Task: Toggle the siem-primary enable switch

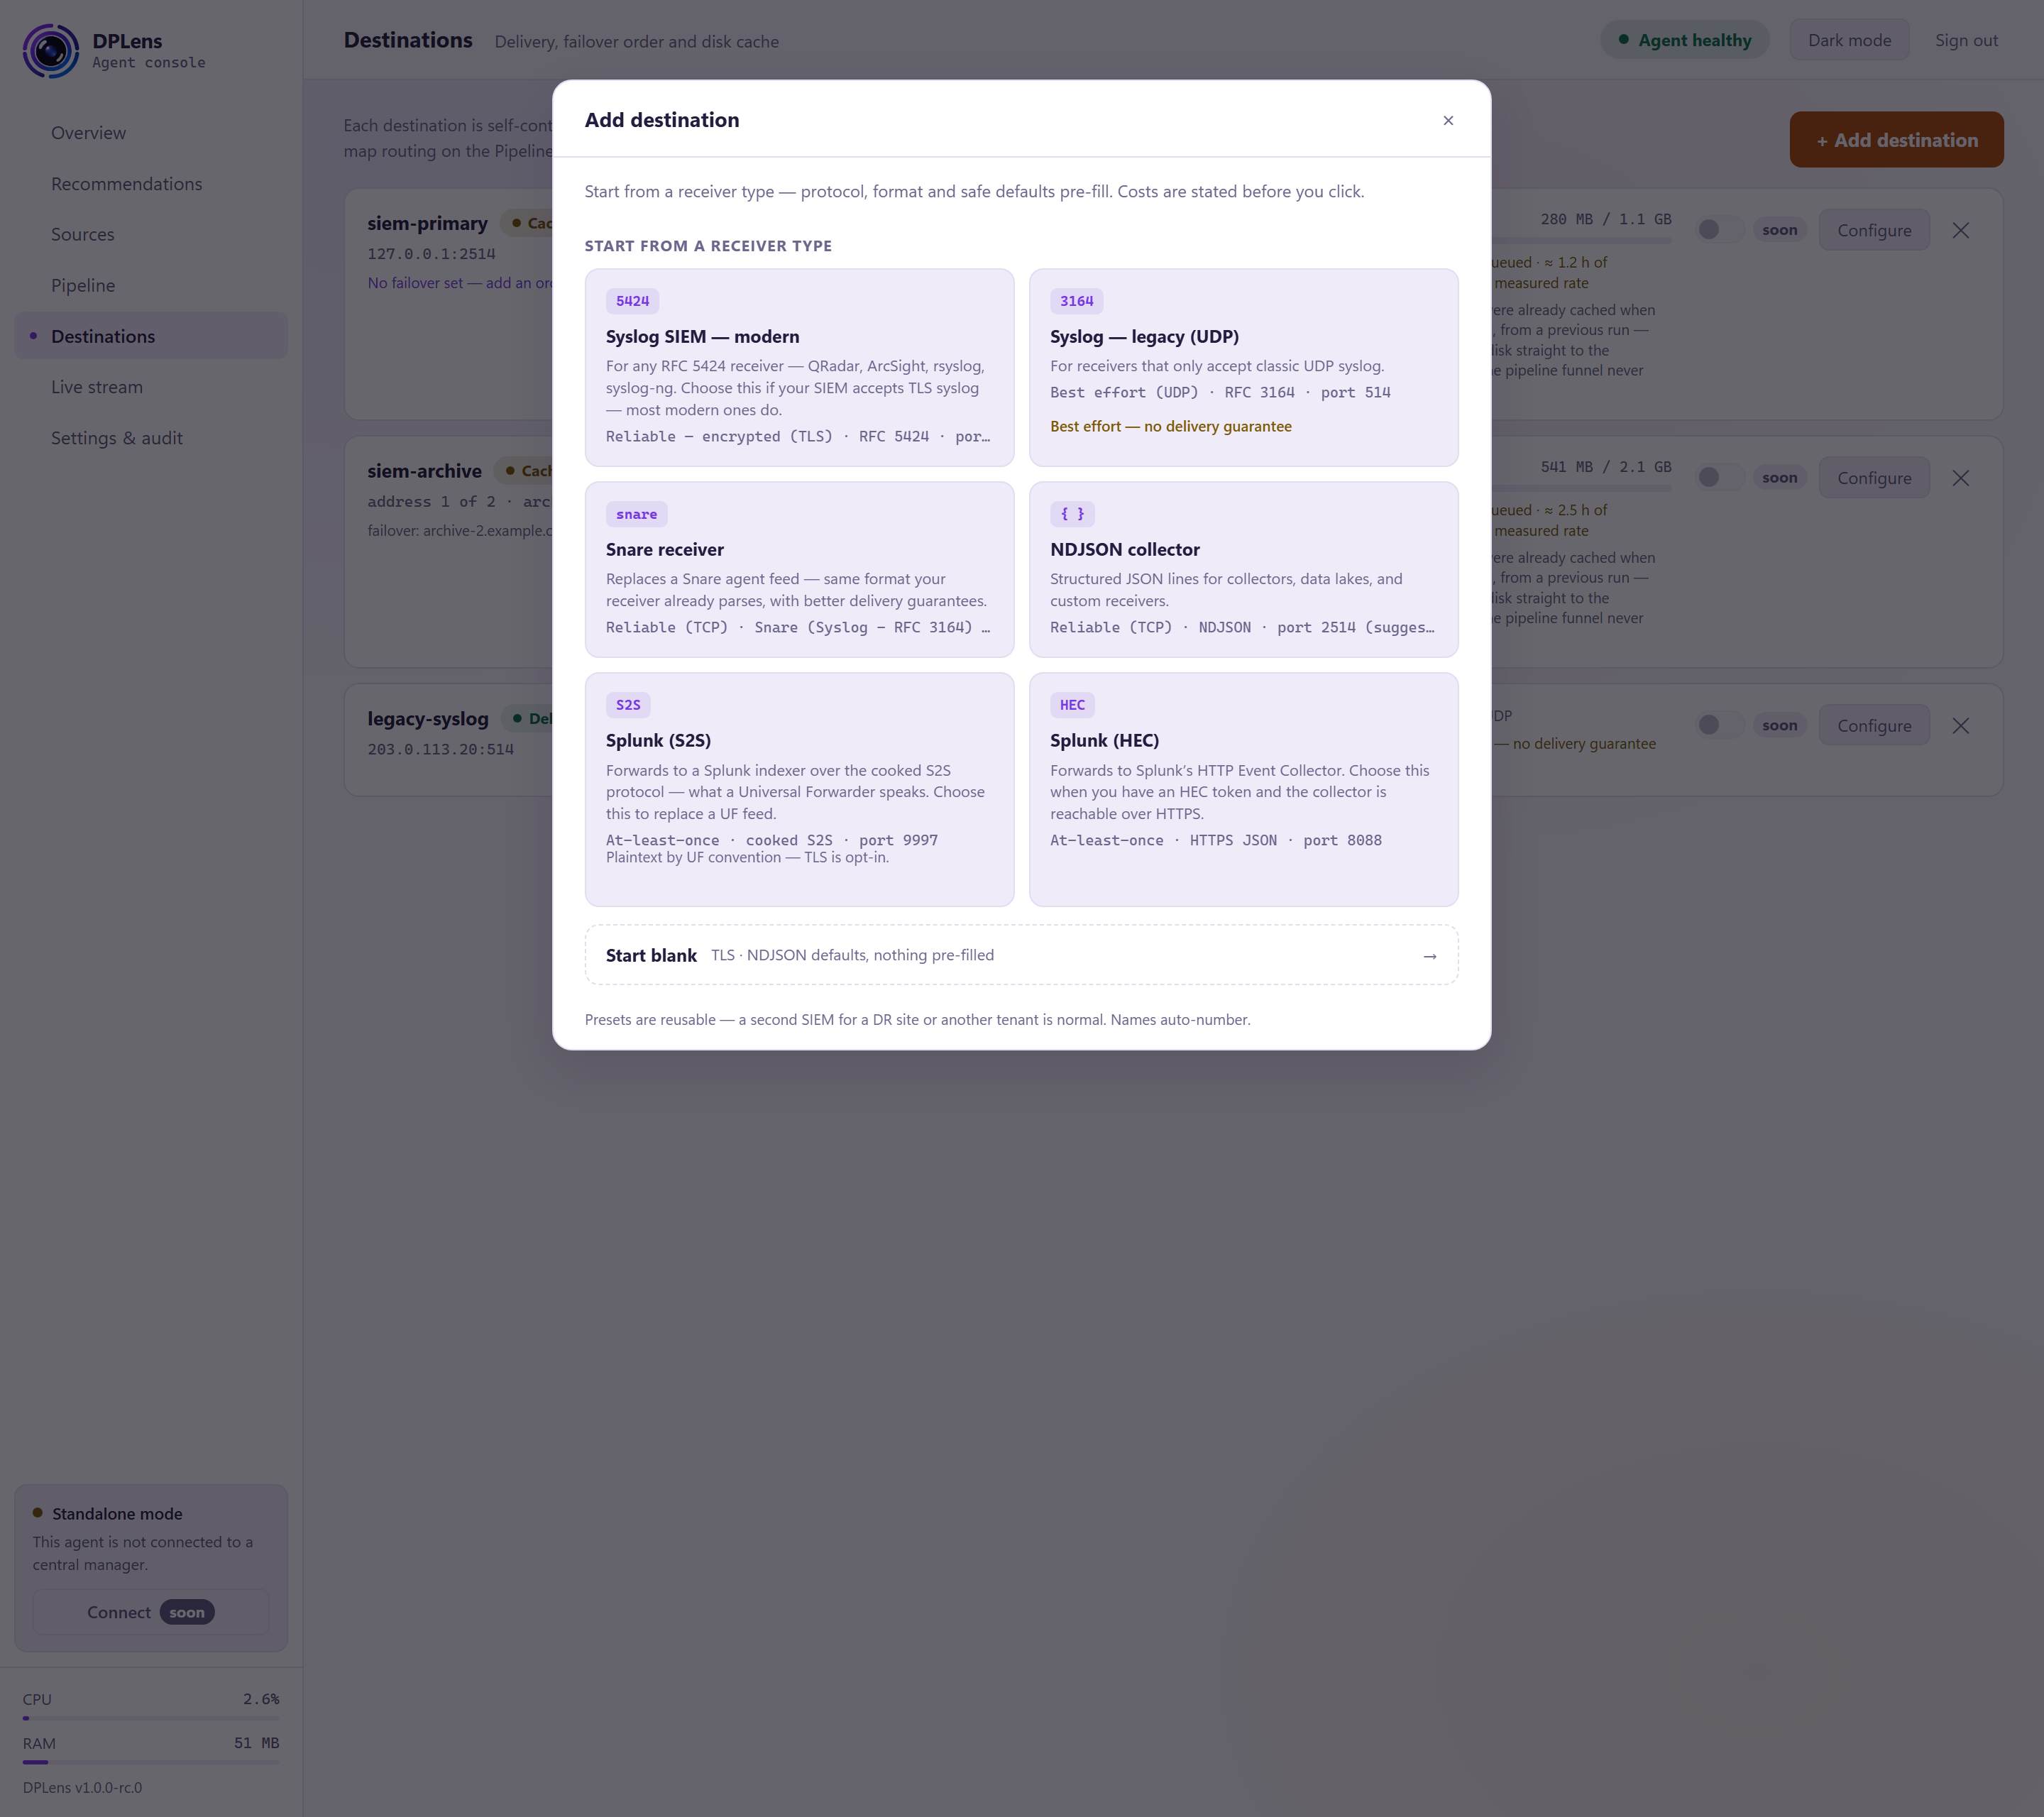Action: click(1720, 230)
